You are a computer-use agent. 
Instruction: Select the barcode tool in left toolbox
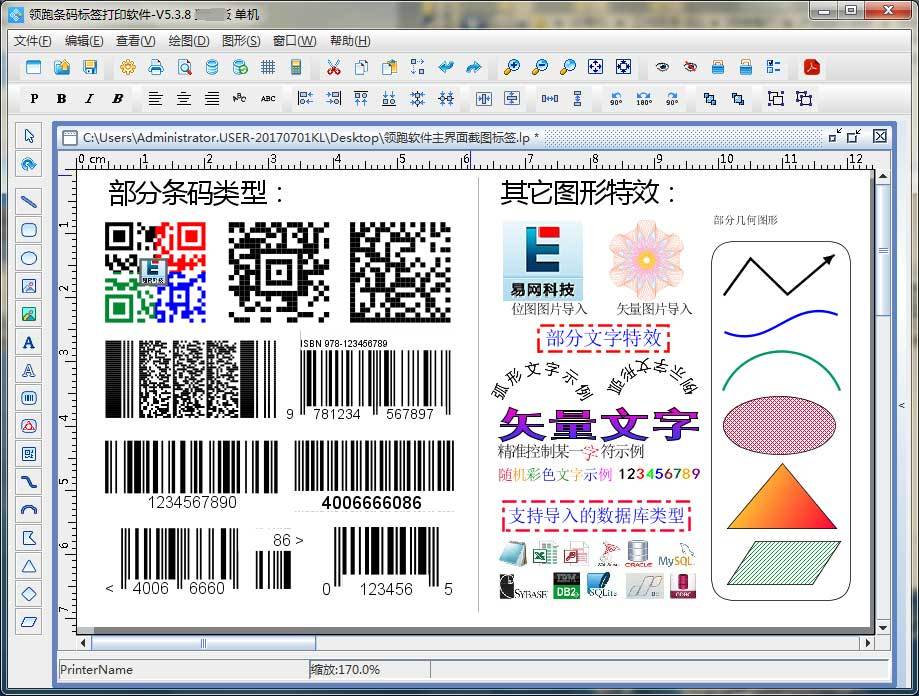pyautogui.click(x=29, y=398)
